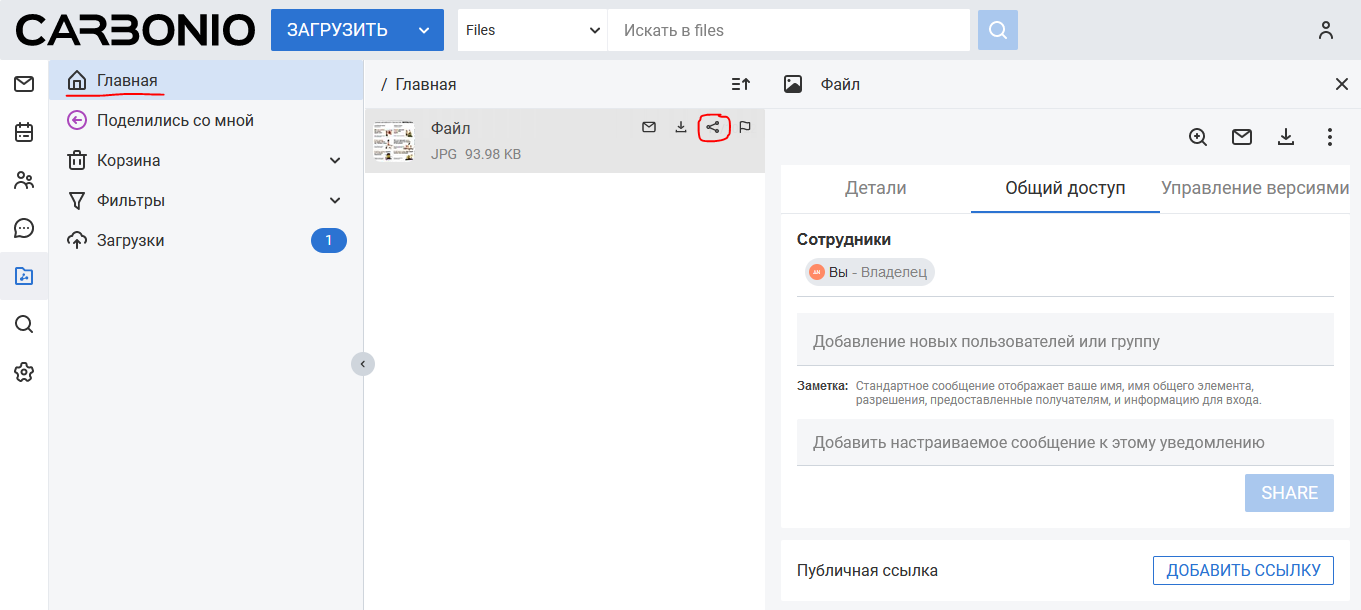Open the Calendar module icon

tap(24, 132)
